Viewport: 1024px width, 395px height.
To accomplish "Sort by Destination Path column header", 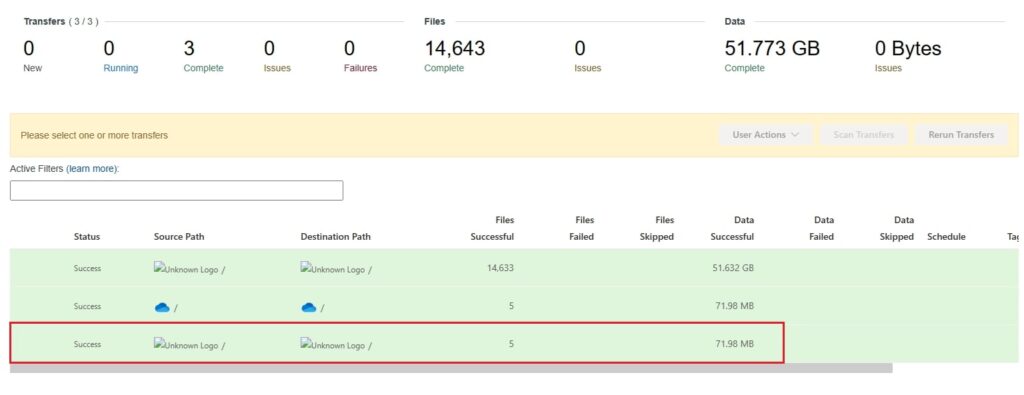I will 335,237.
